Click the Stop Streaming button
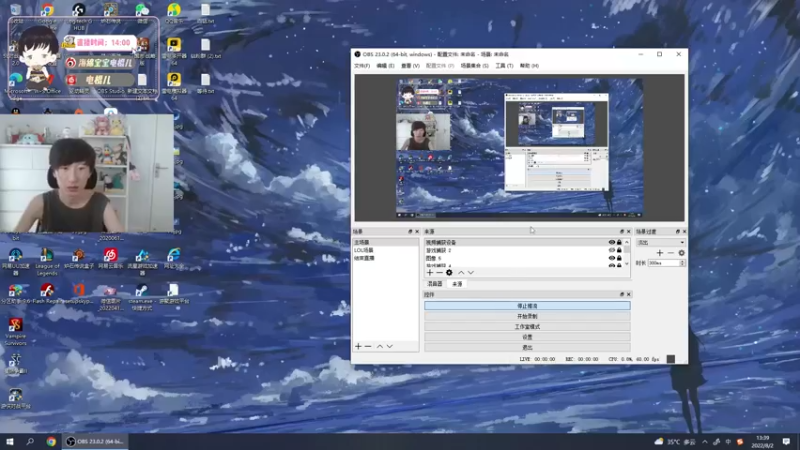This screenshot has width=800, height=450. click(527, 306)
